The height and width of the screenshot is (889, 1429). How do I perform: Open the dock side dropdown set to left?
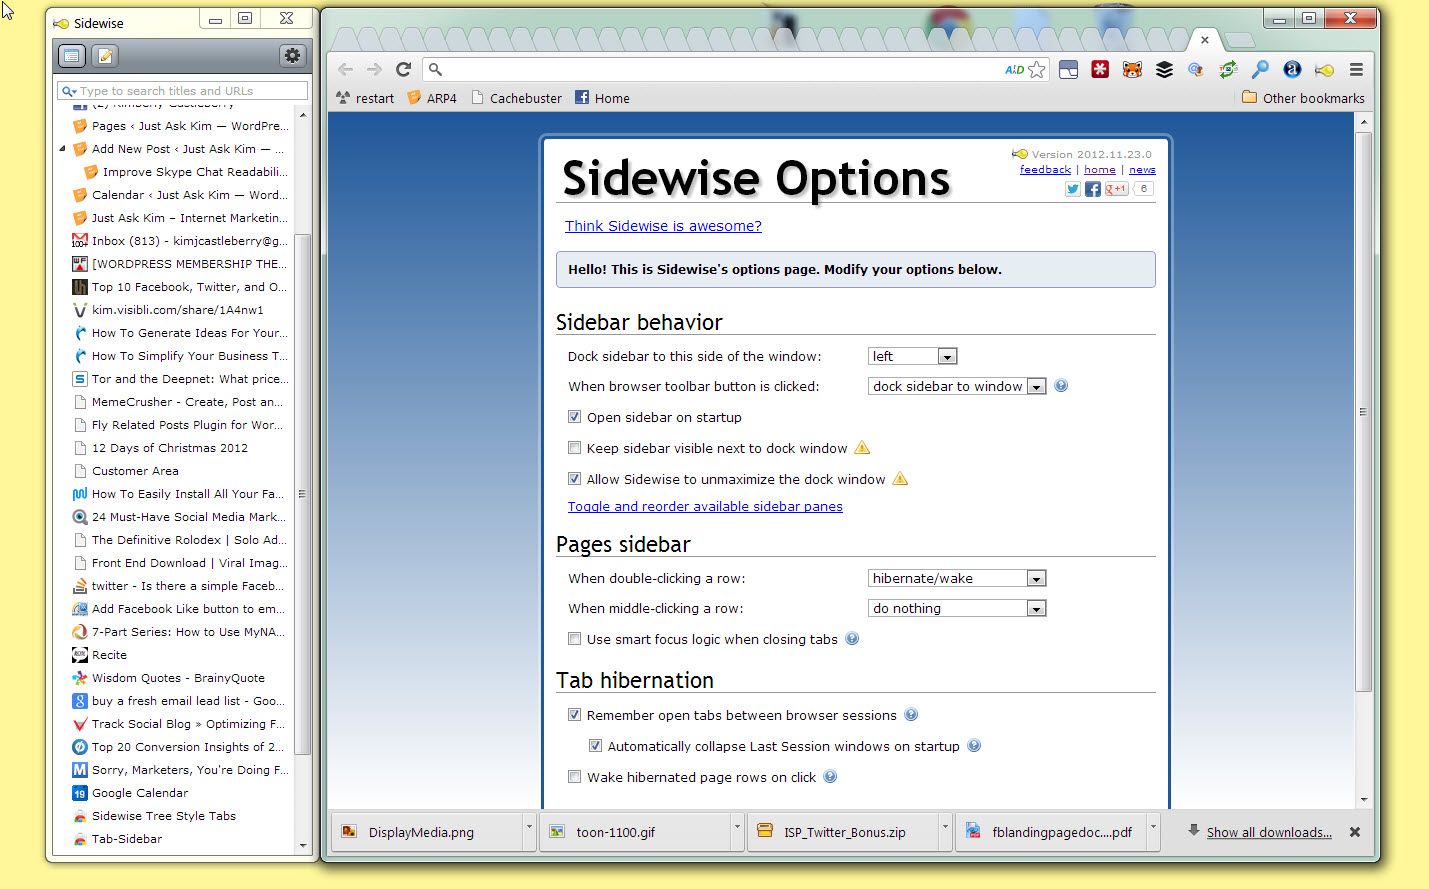click(912, 356)
